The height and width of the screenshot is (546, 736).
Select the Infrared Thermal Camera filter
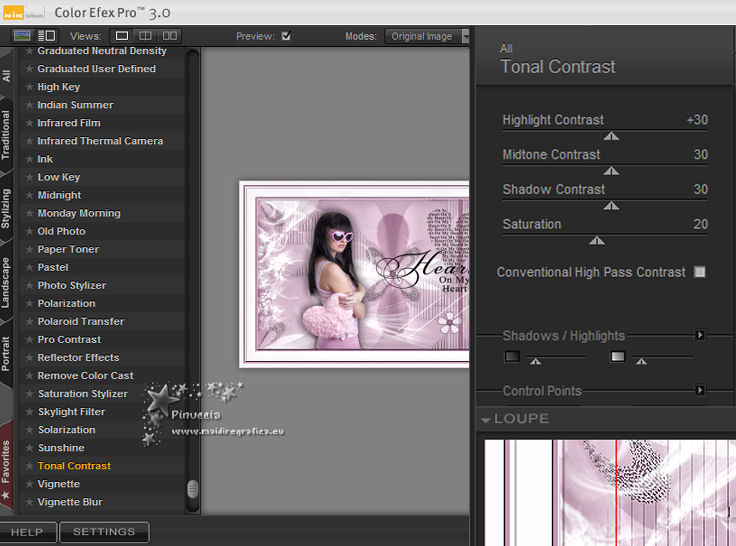(x=102, y=141)
